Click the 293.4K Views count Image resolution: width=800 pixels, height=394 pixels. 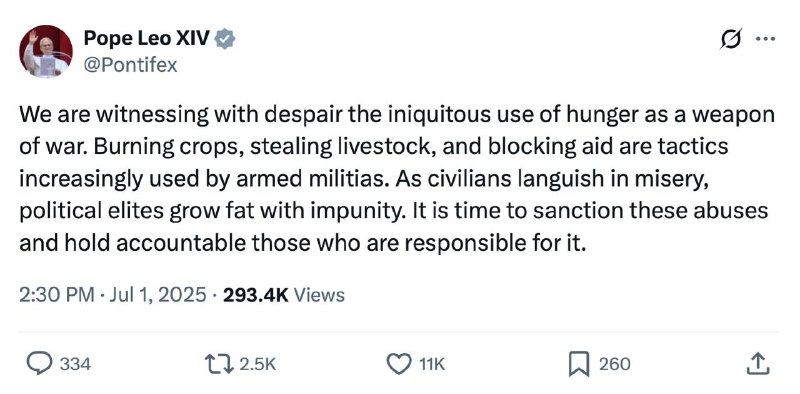coord(284,295)
